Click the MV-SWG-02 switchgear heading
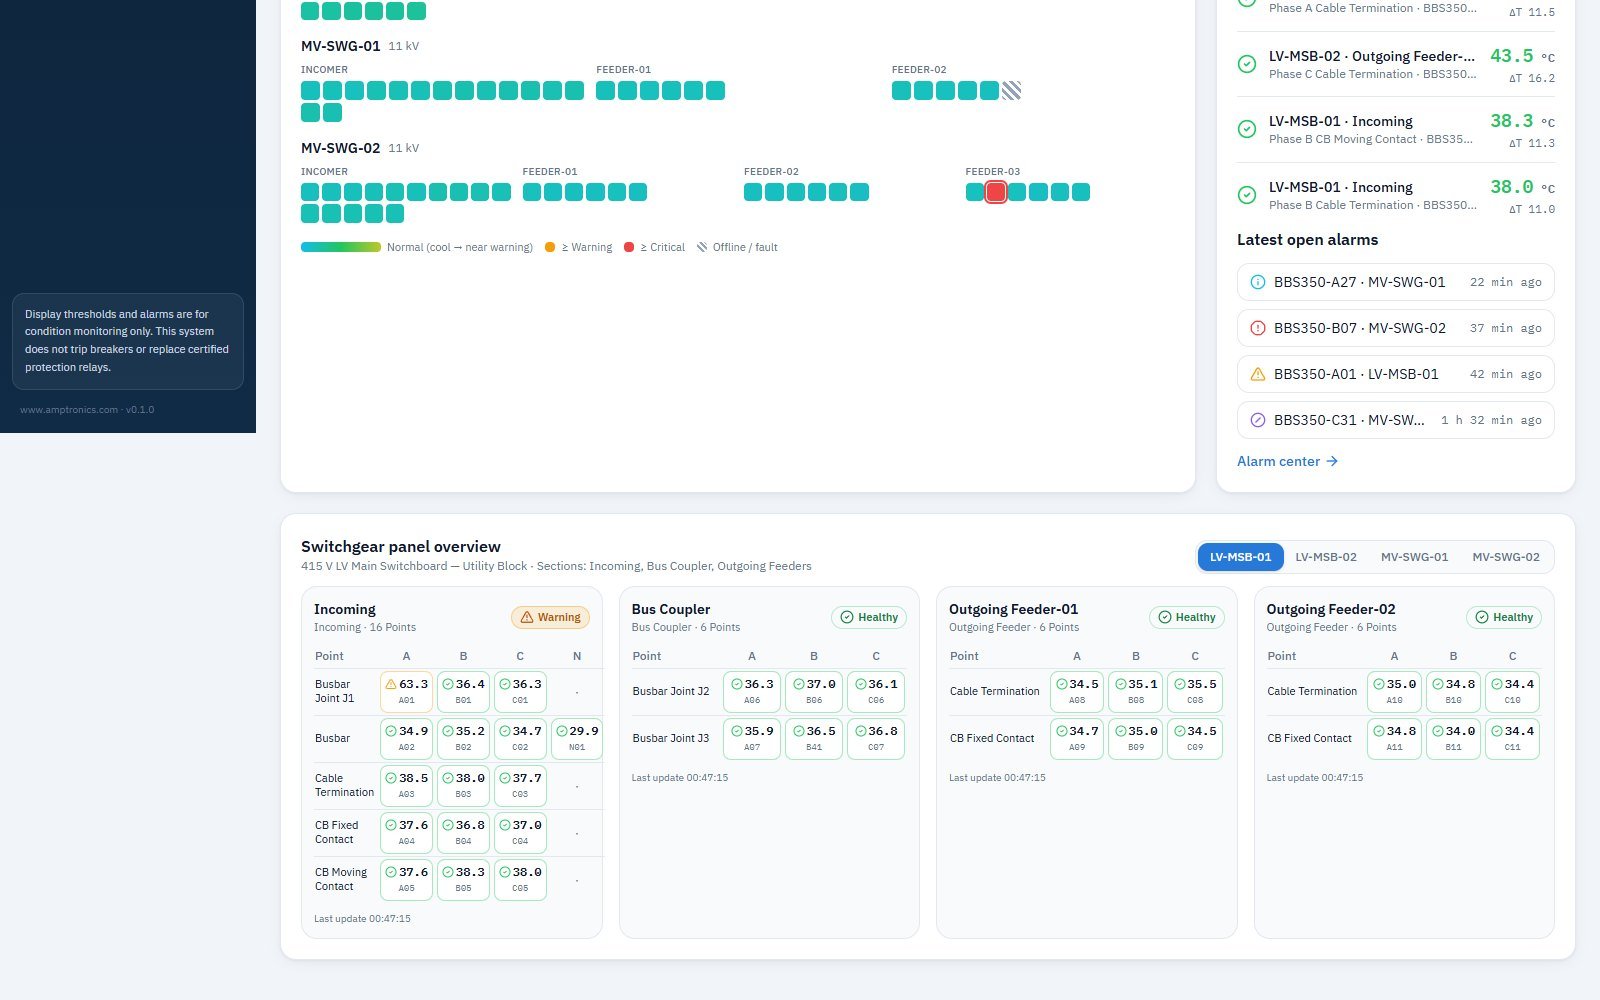1600x1000 pixels. point(341,148)
